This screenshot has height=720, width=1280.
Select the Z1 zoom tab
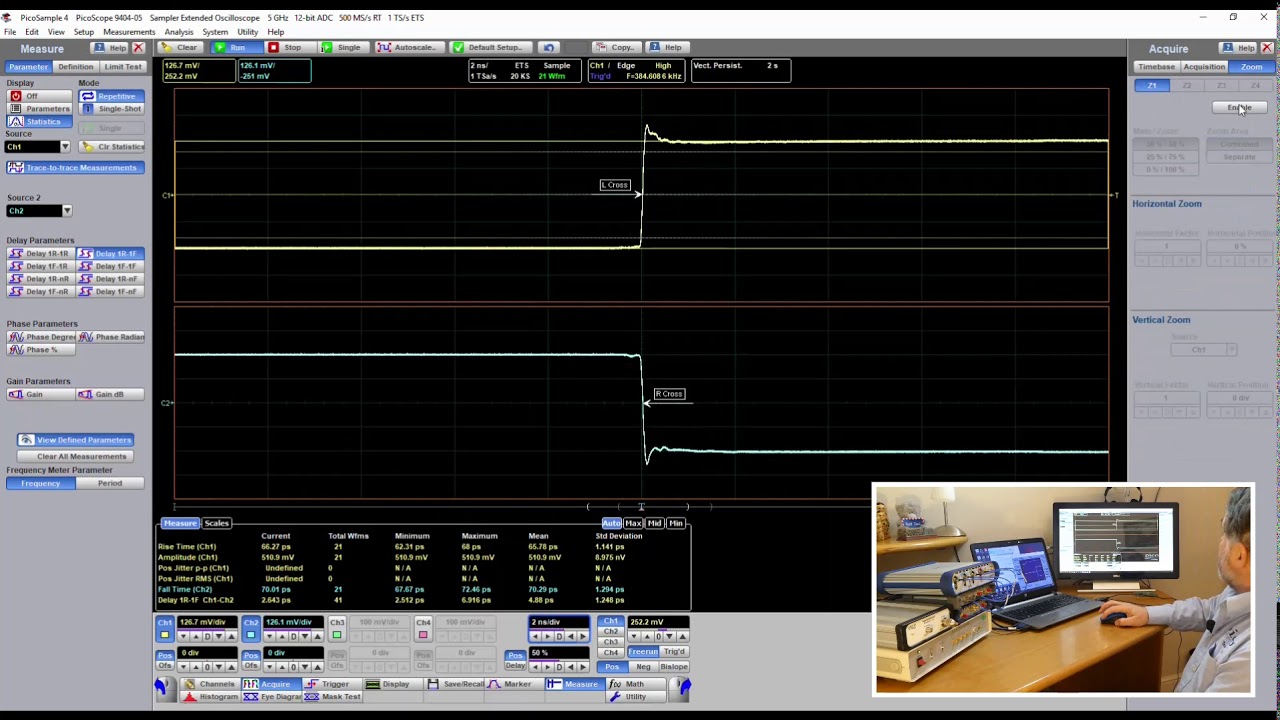point(1152,86)
